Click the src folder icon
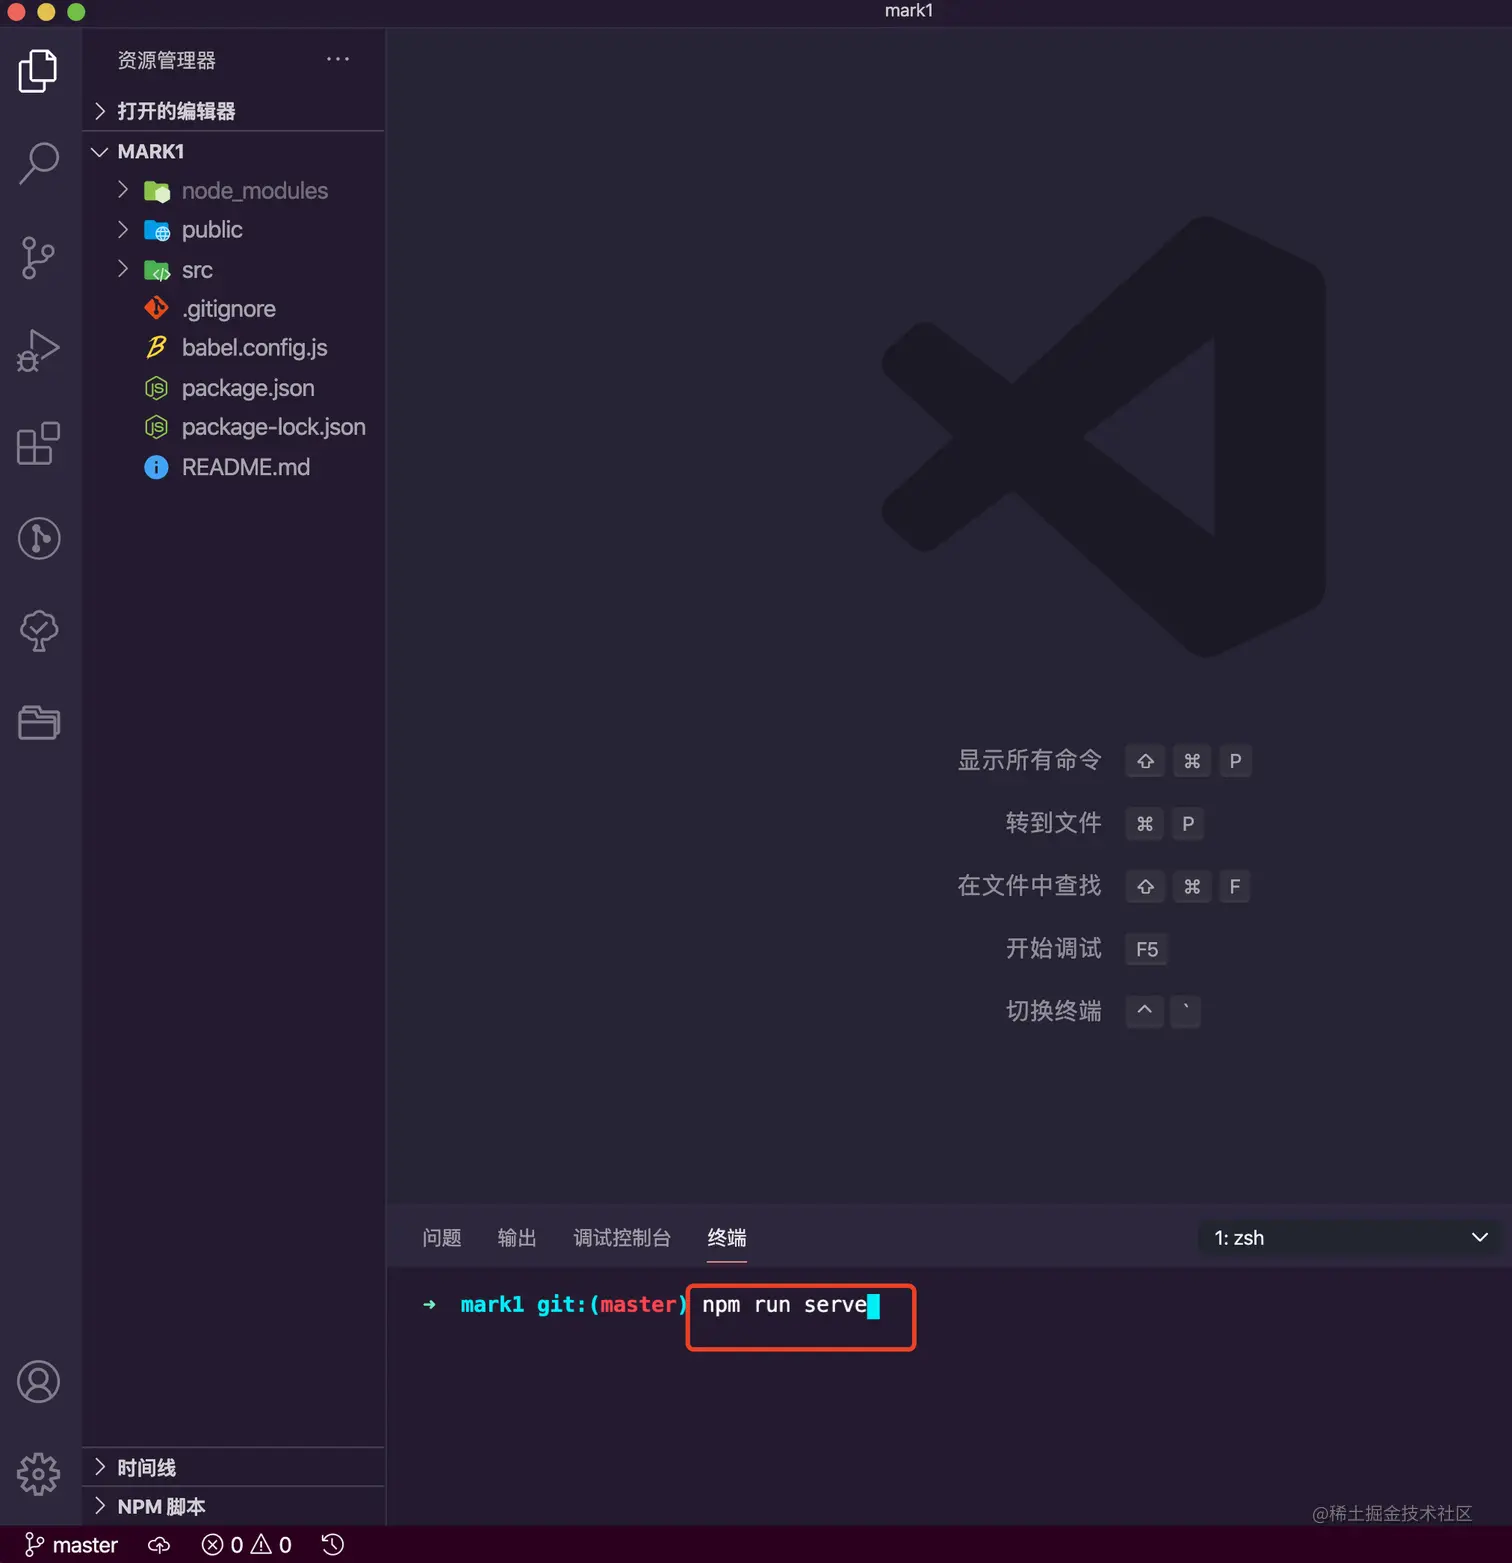Image resolution: width=1512 pixels, height=1563 pixels. click(x=157, y=270)
